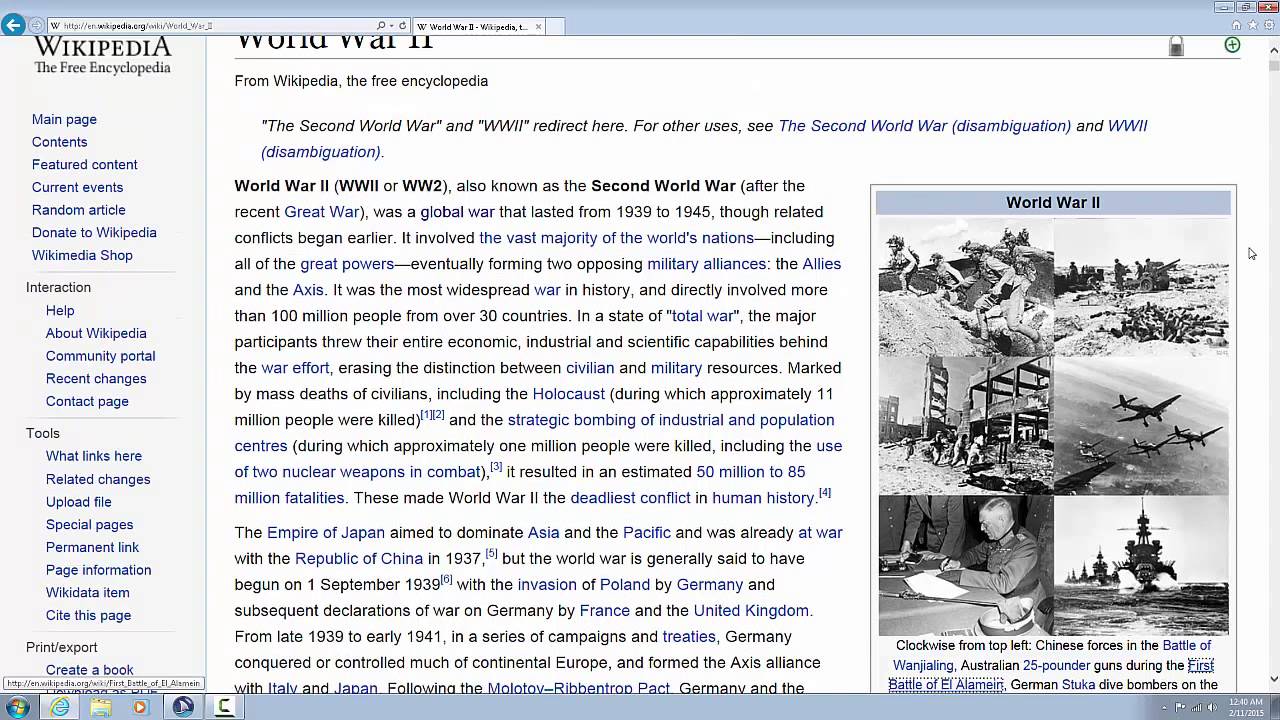Open the Help link under Interaction

[x=60, y=310]
